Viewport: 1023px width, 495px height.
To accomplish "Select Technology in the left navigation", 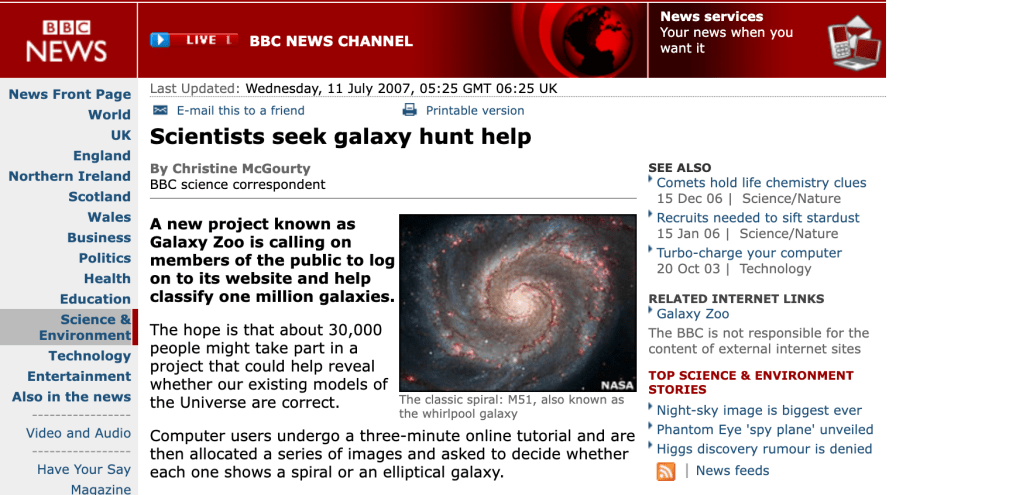I will pyautogui.click(x=89, y=356).
